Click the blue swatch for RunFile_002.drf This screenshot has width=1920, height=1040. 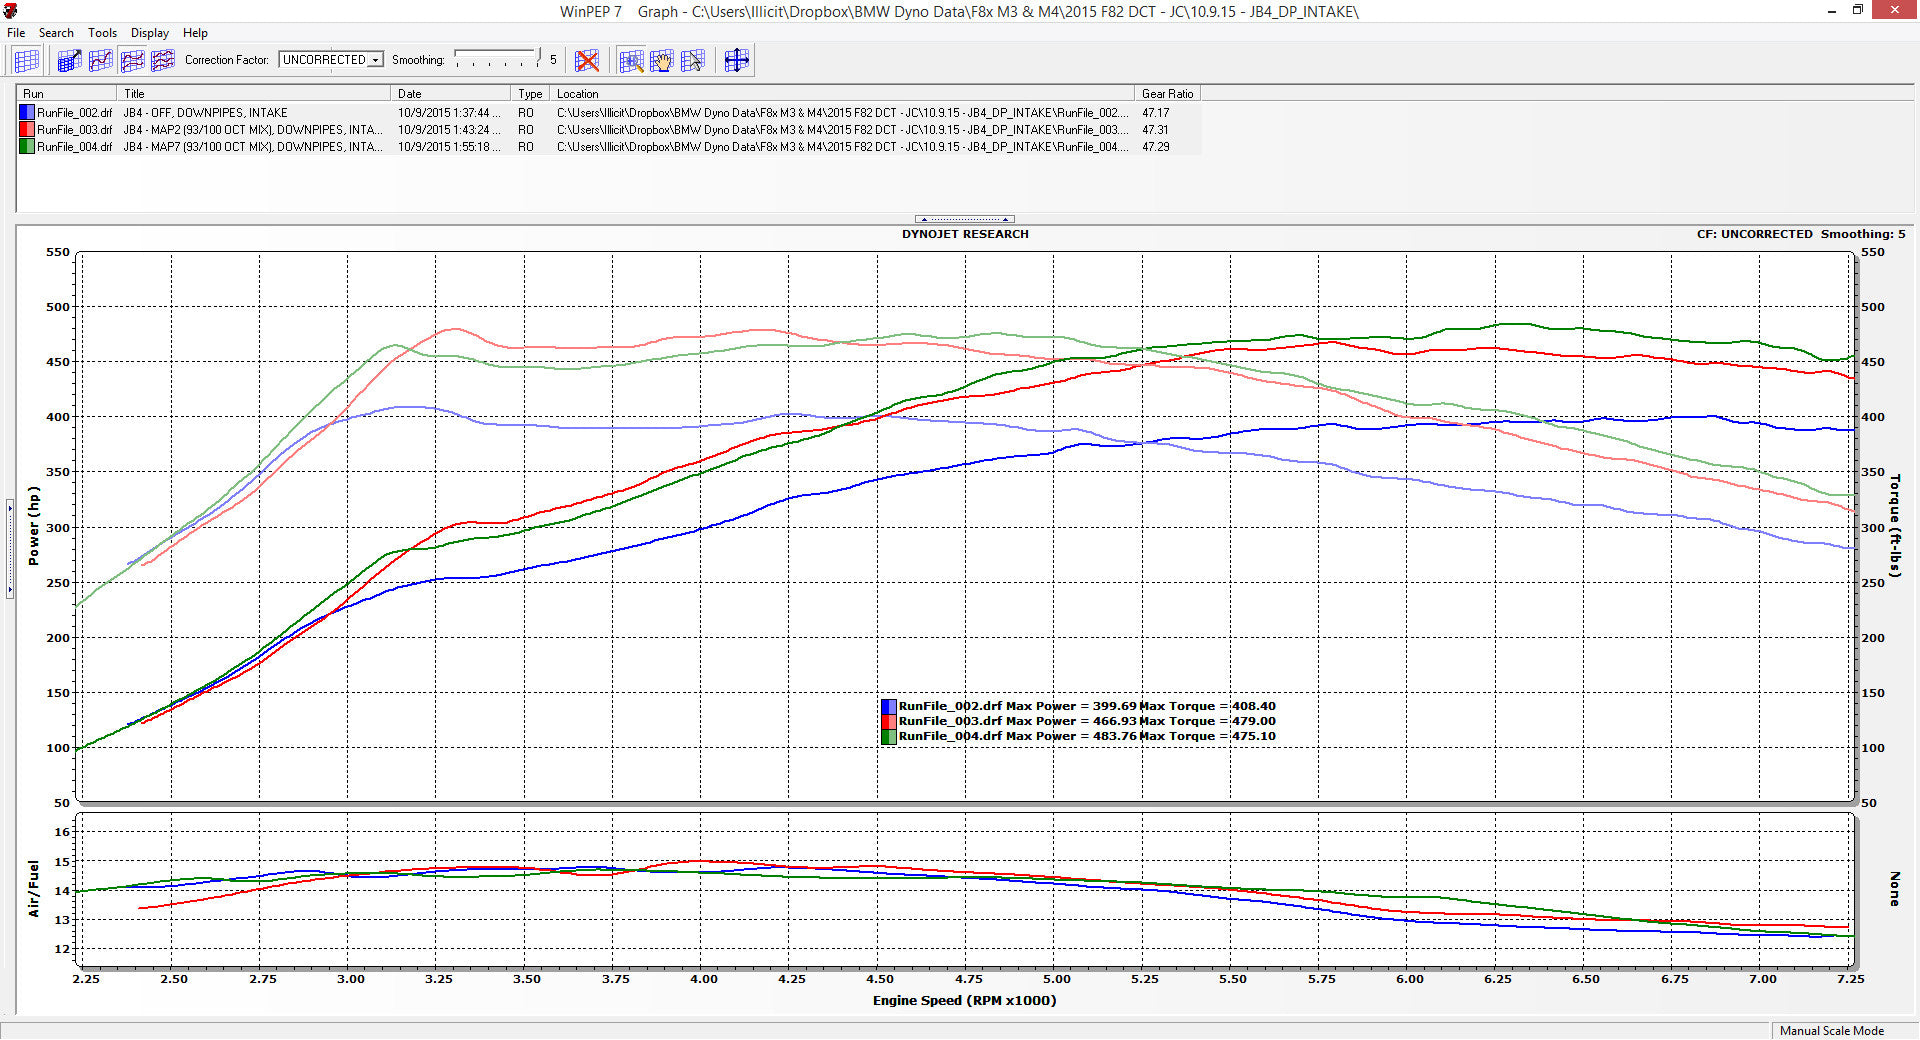click(x=27, y=113)
